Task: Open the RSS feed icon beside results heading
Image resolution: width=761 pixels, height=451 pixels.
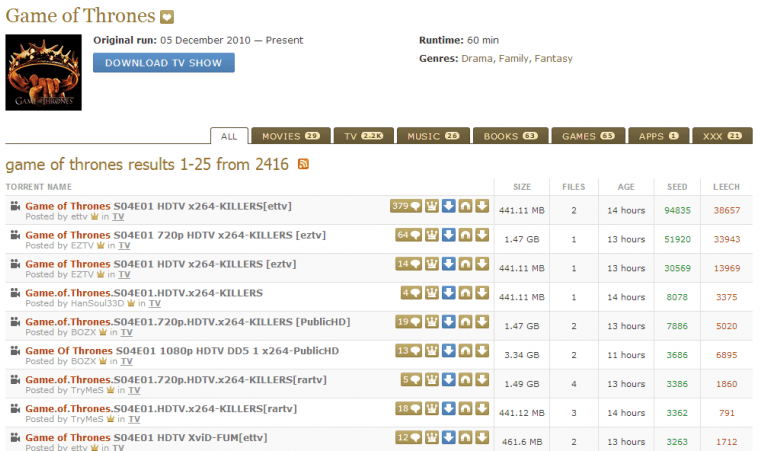Action: pos(303,164)
